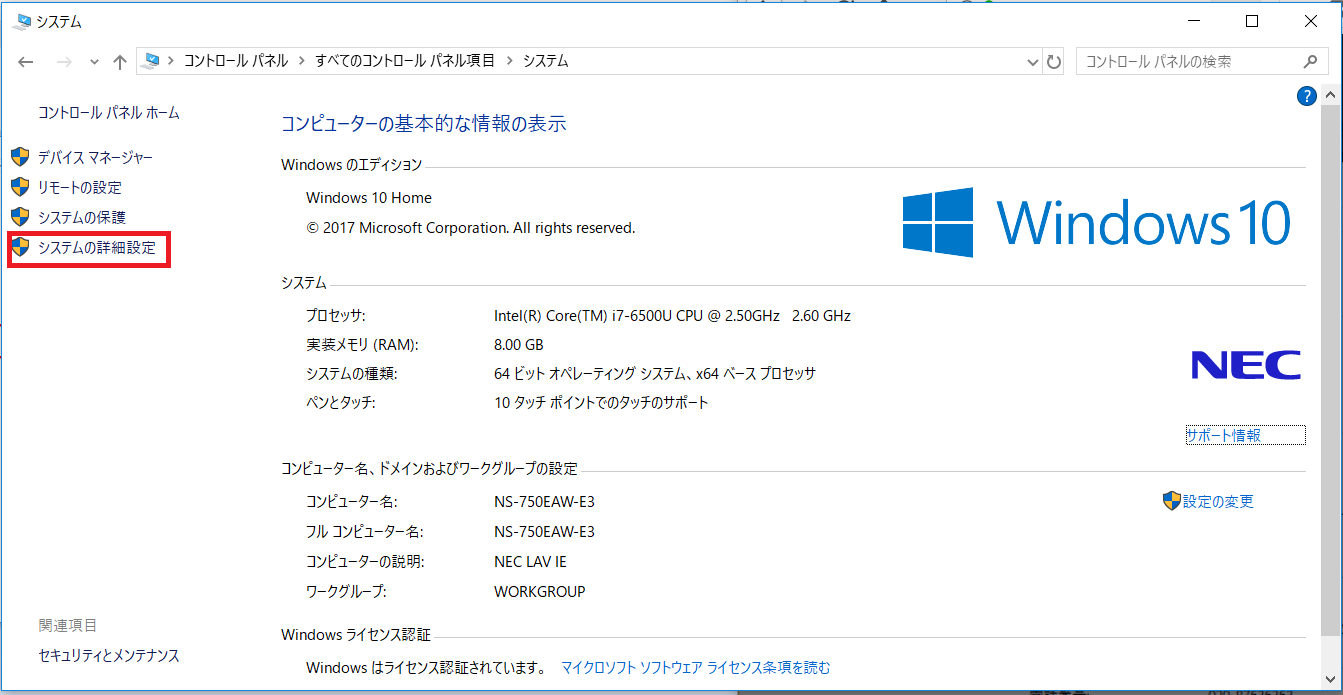Click computer icon in address bar
The height and width of the screenshot is (695, 1343).
click(x=151, y=61)
